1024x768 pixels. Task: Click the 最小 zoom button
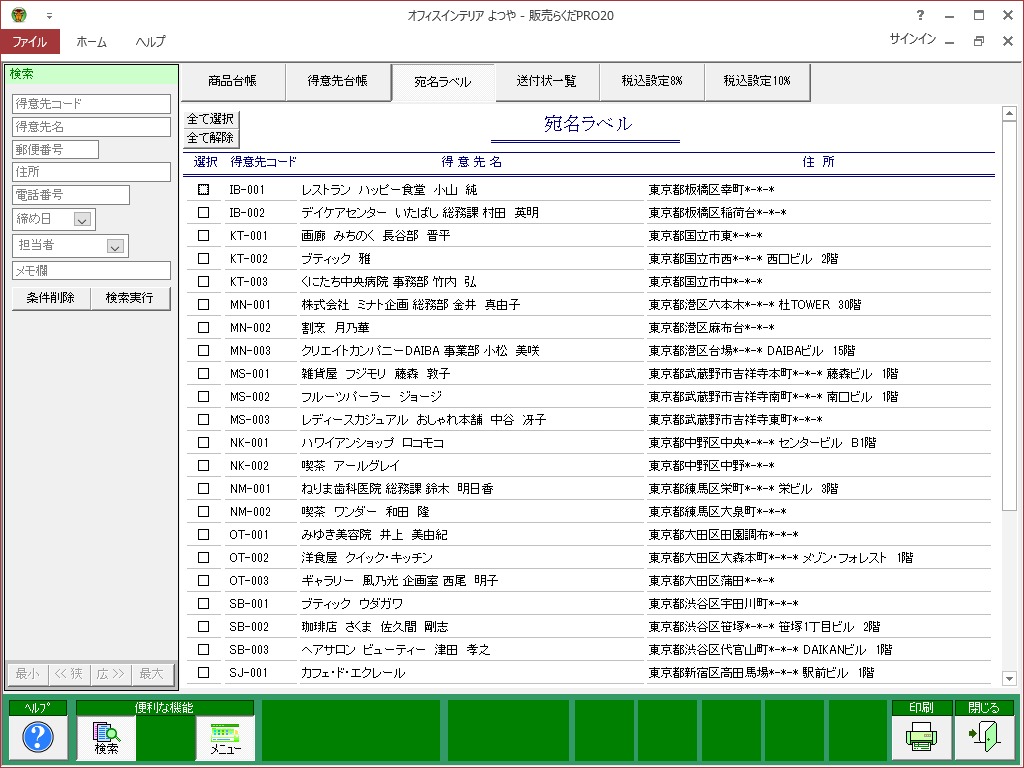pos(28,674)
